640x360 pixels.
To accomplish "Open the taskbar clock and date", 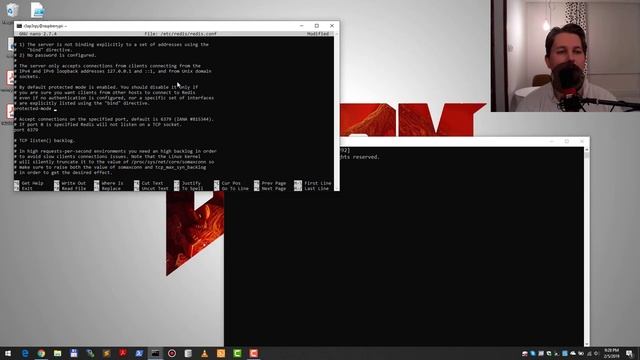I will pyautogui.click(x=611, y=353).
